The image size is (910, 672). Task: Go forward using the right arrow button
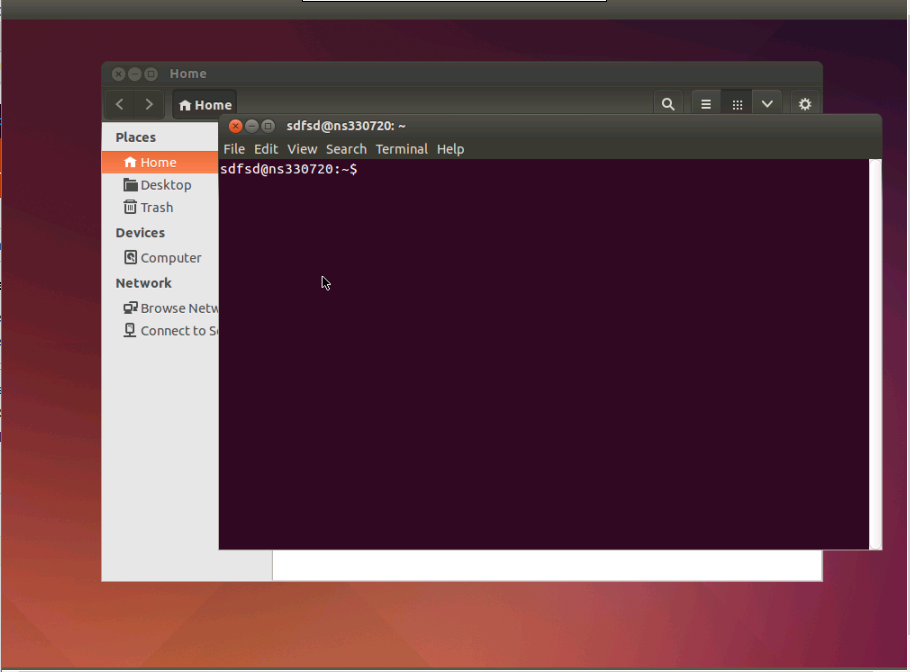149,104
